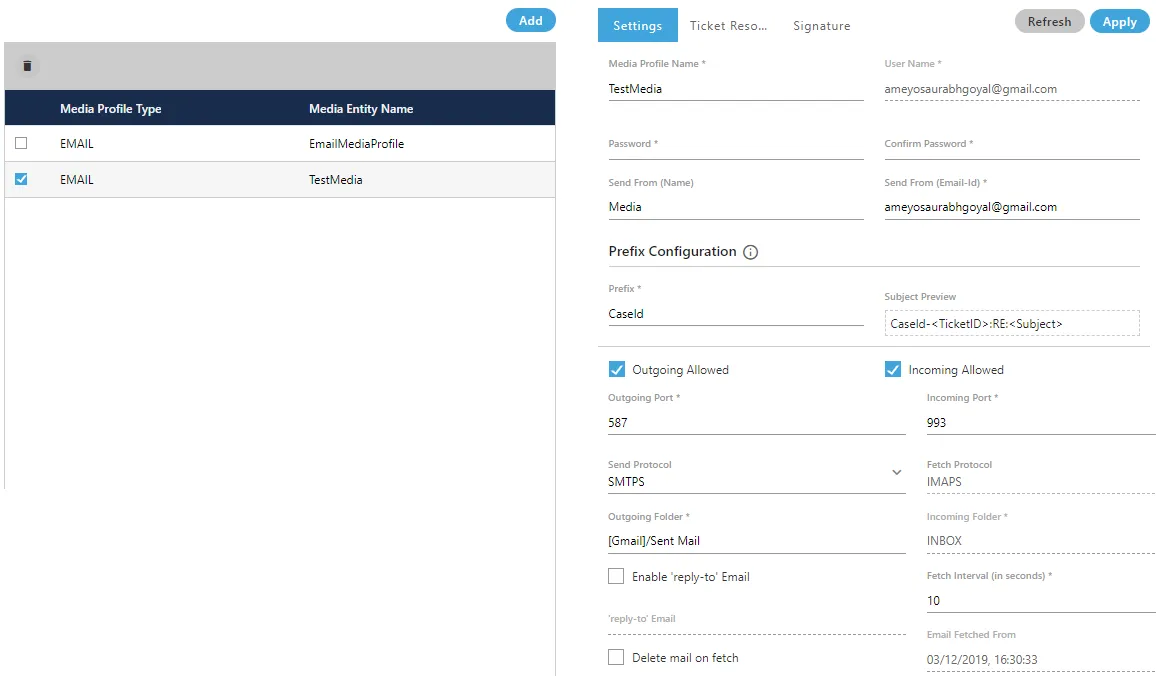Screen dimensions: 1156x676
Task: Edit the Send From (Name) field
Action: [736, 207]
